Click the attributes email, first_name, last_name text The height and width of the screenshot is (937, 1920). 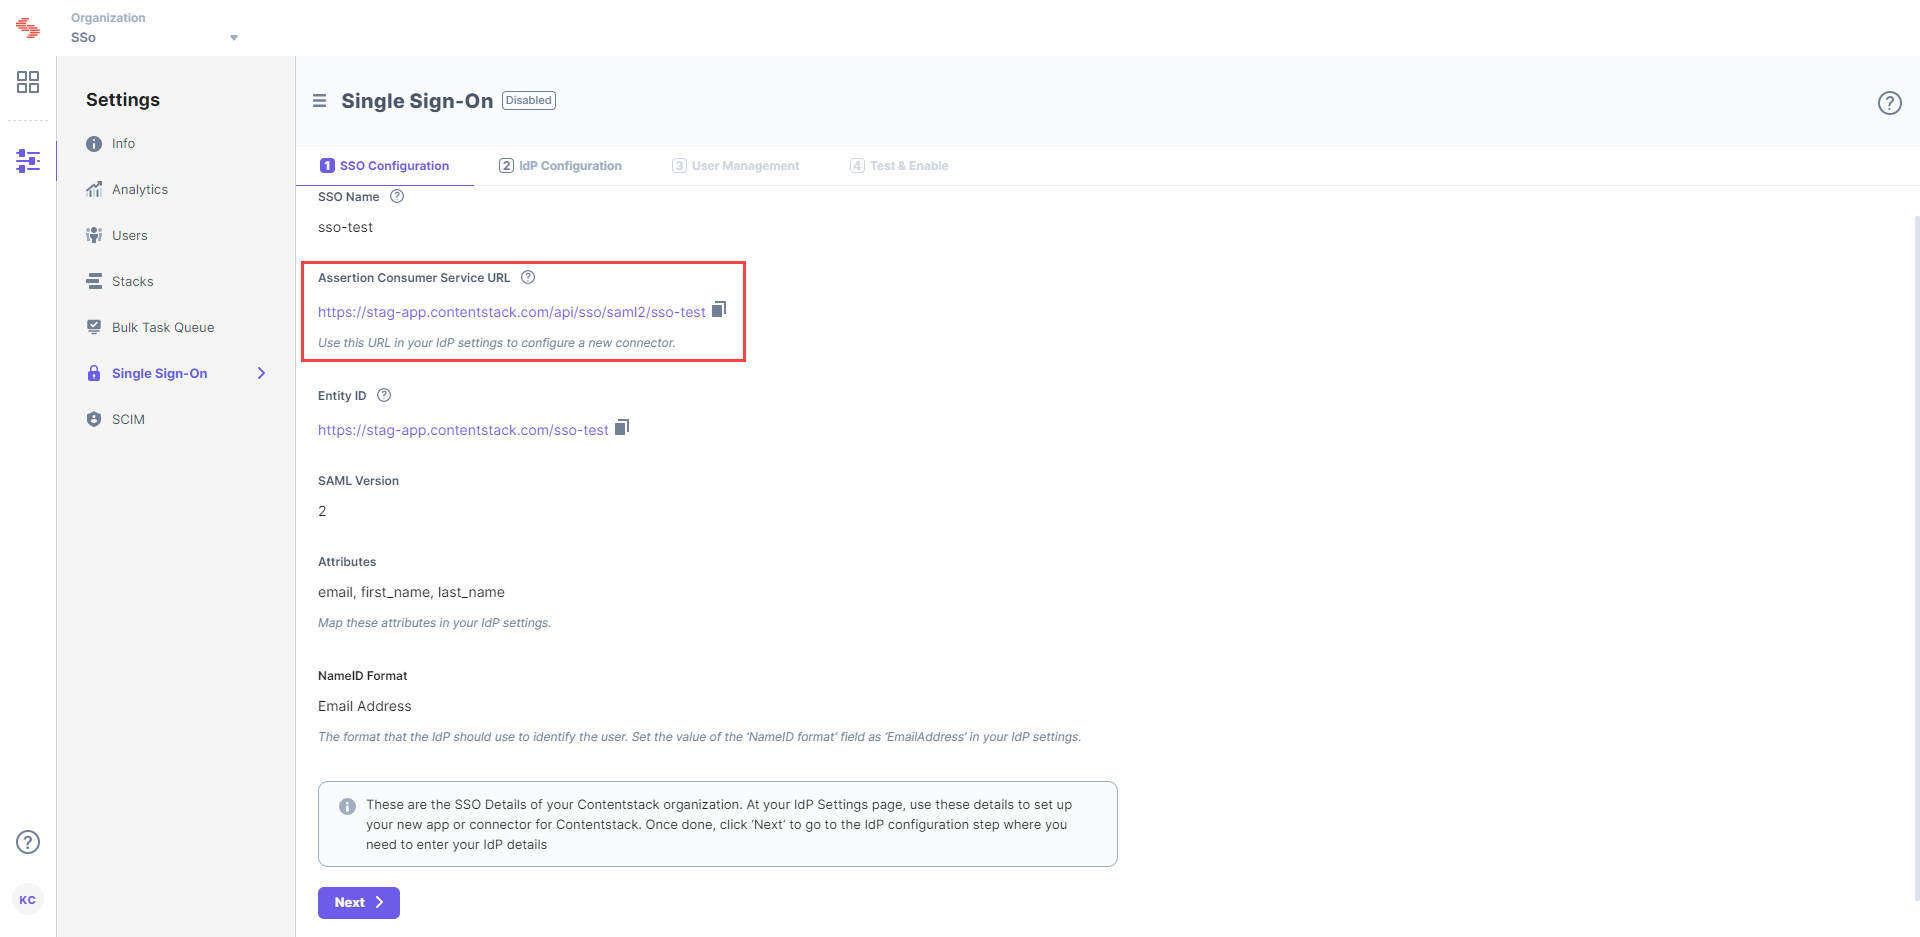pos(411,592)
